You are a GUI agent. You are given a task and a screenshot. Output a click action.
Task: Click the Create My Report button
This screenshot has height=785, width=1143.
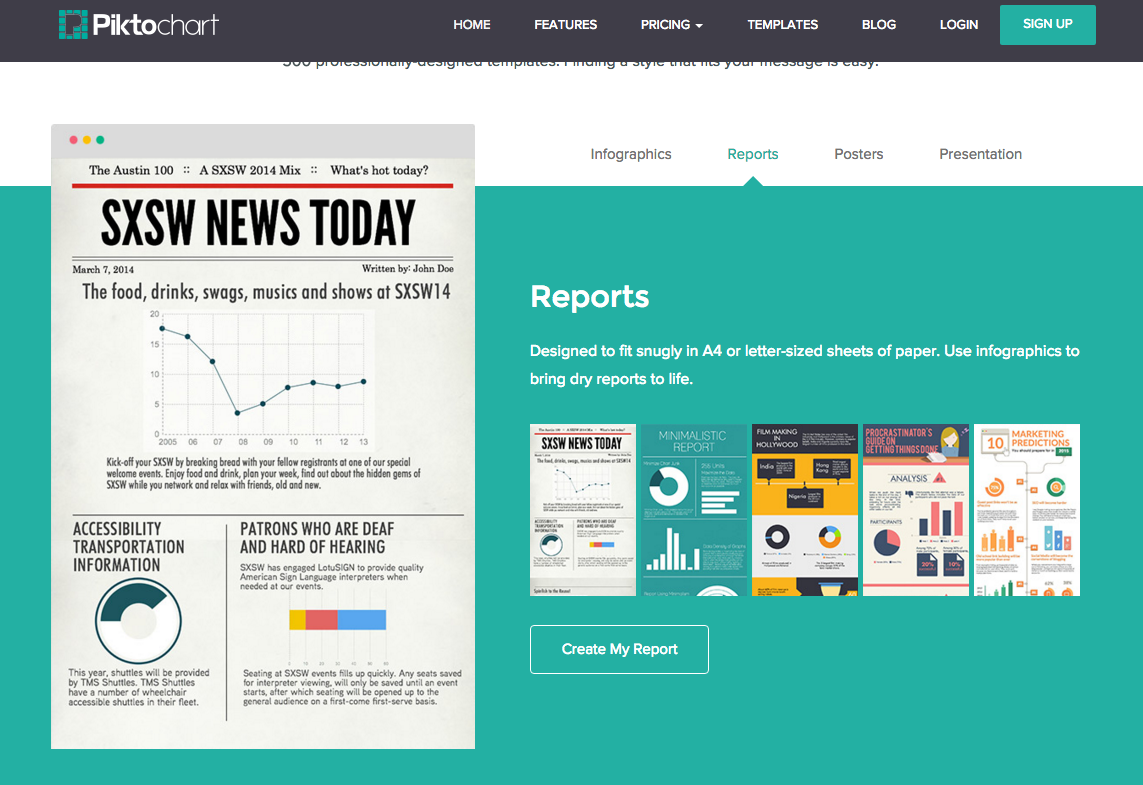click(x=619, y=649)
